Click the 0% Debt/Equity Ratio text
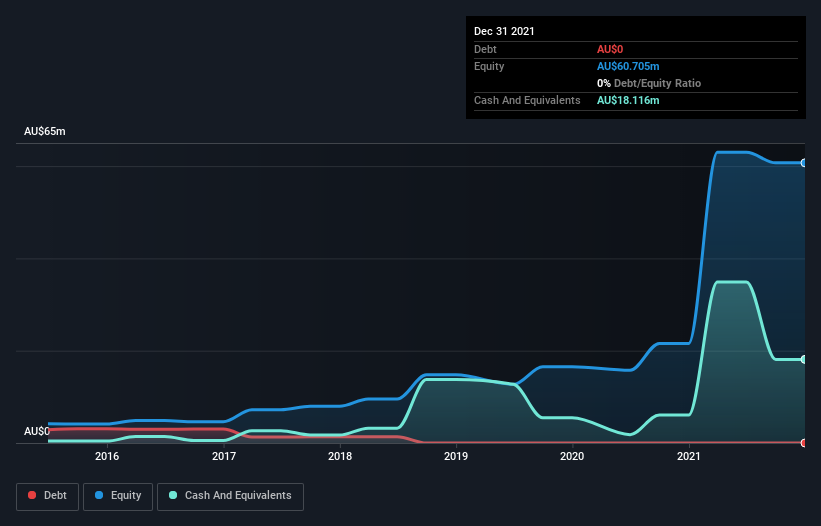The height and width of the screenshot is (526, 821). click(x=649, y=83)
